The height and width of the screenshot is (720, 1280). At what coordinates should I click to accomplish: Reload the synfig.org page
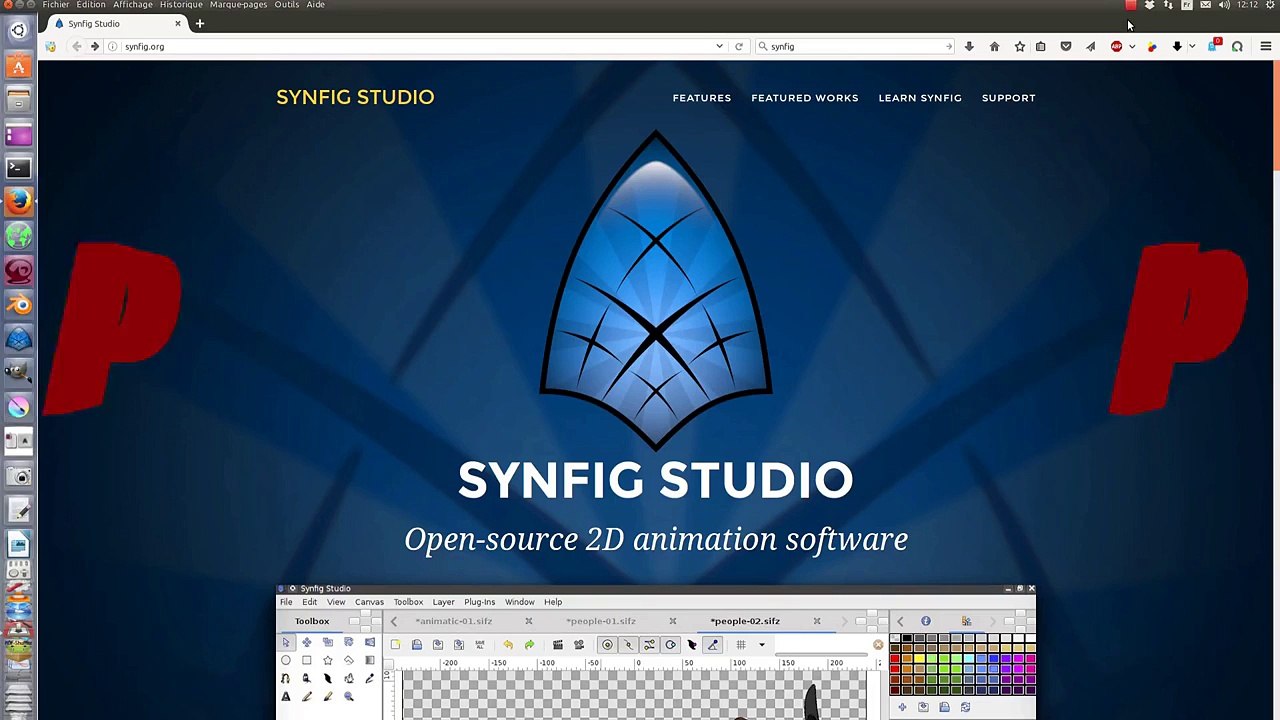pos(738,46)
